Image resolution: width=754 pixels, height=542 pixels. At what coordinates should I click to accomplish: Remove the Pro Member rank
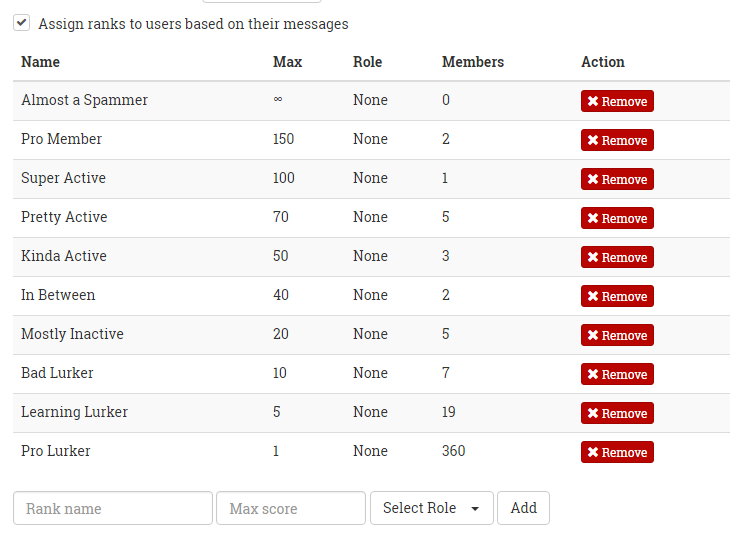click(617, 140)
